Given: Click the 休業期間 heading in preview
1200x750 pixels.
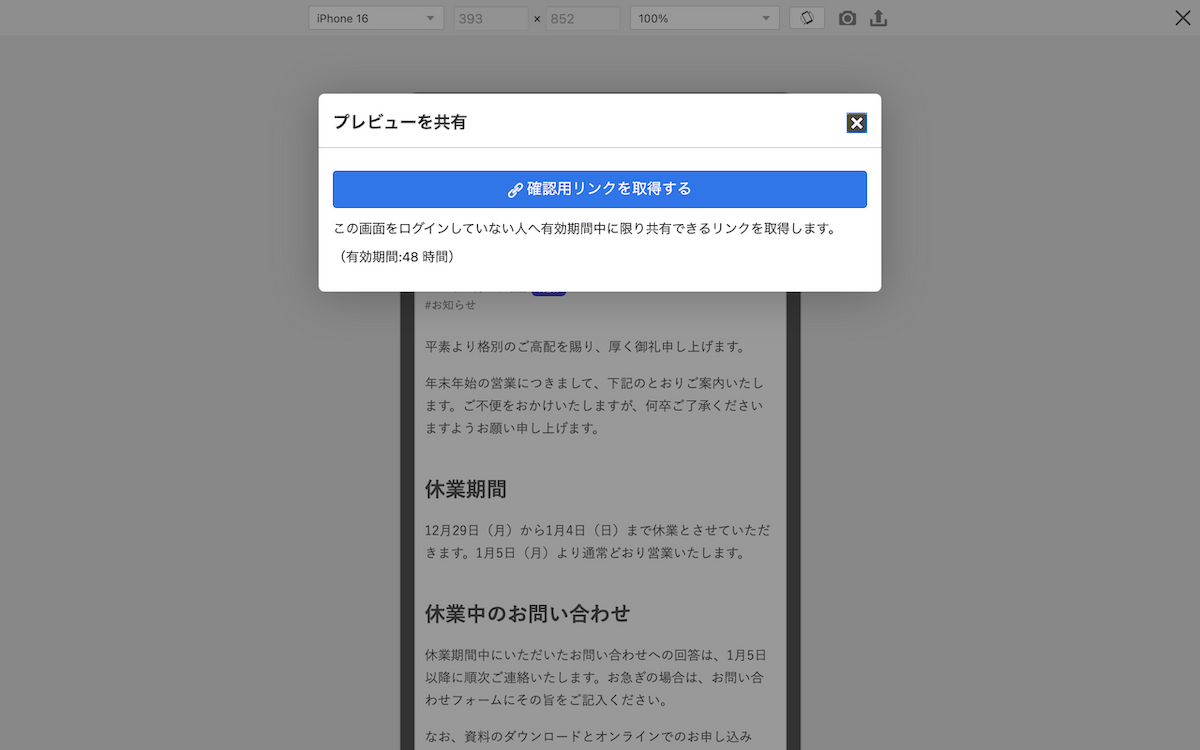Looking at the screenshot, I should tap(466, 489).
